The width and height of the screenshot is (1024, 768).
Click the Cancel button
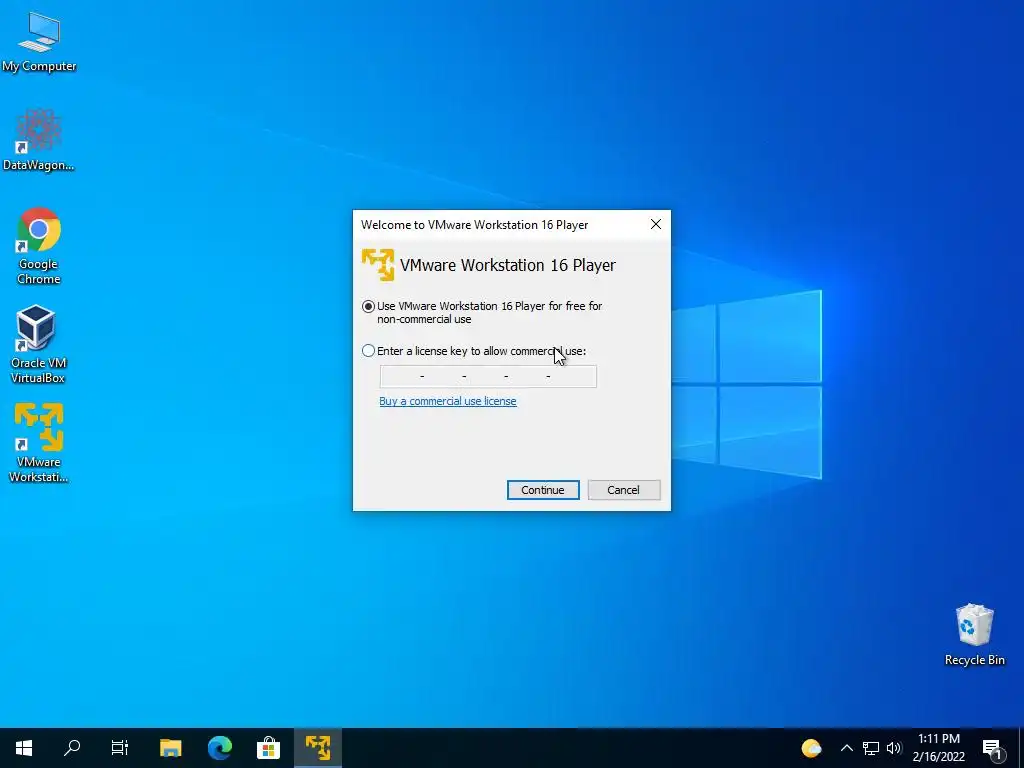[624, 490]
